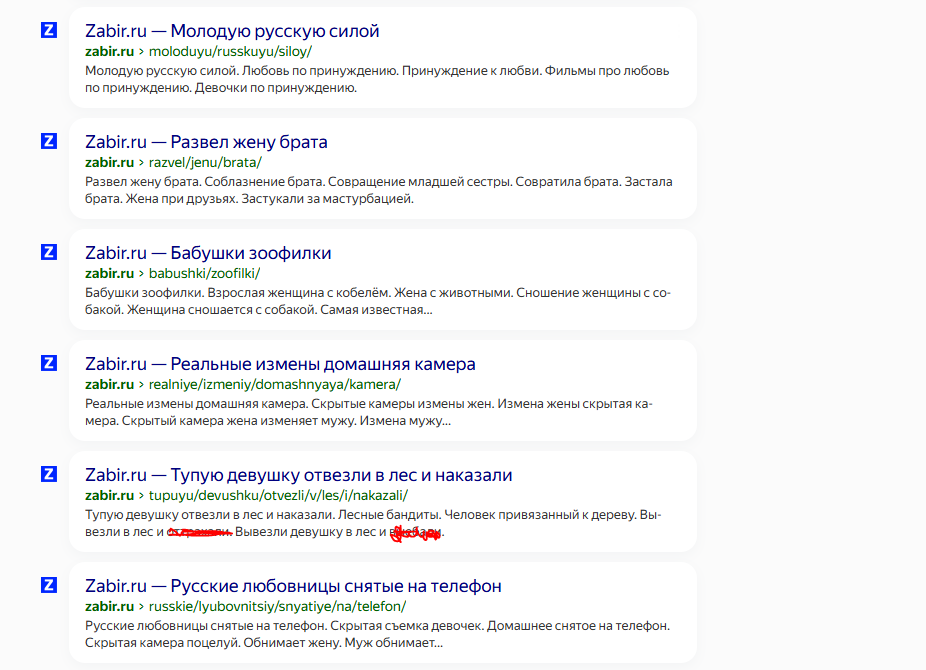Click the snippet text starting 'Развел жену брата. Соблазнение'
The height and width of the screenshot is (670, 926).
coord(379,190)
